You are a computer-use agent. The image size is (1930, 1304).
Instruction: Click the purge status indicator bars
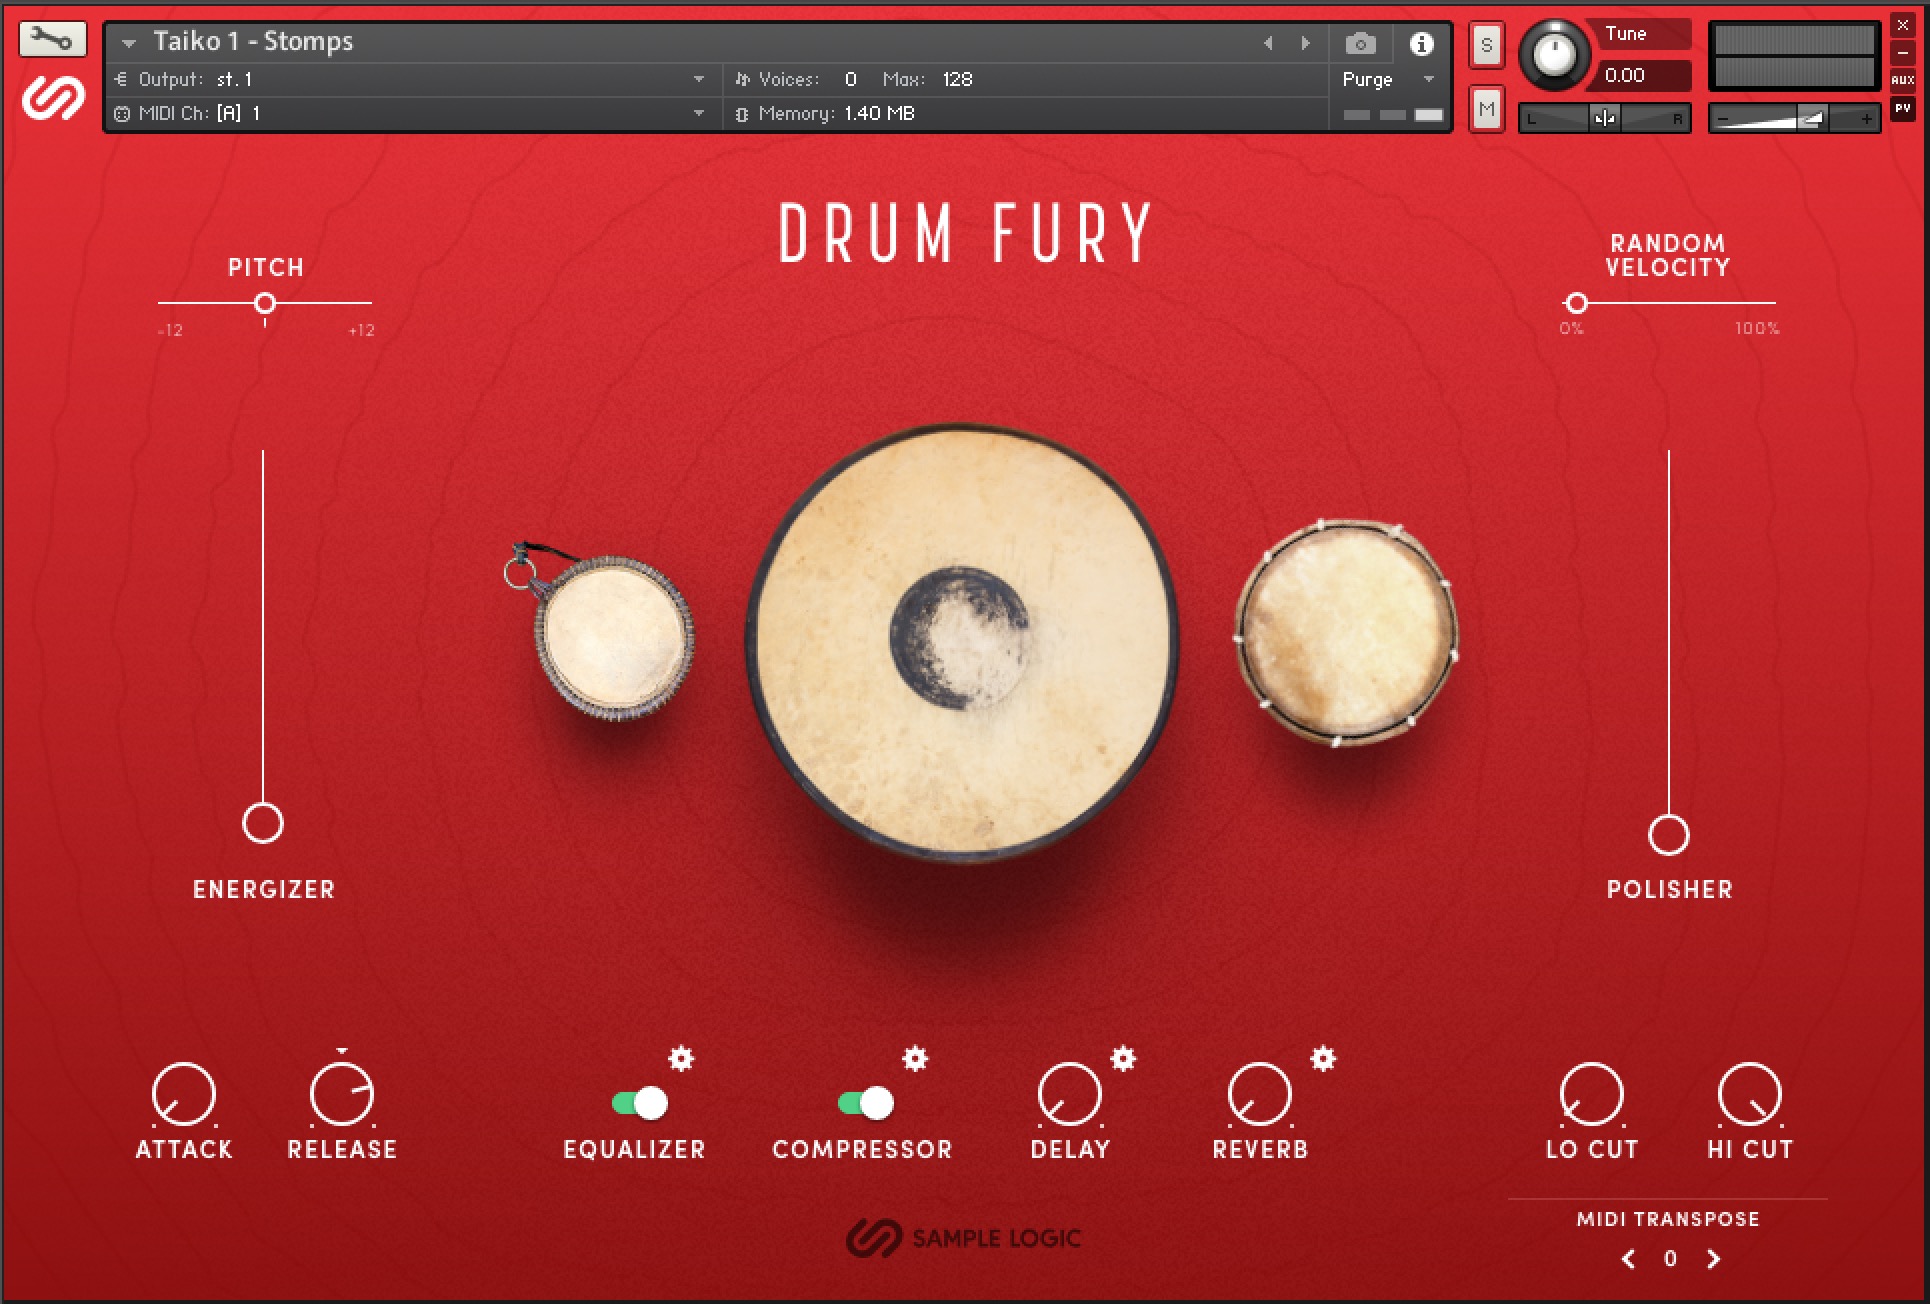(x=1393, y=115)
